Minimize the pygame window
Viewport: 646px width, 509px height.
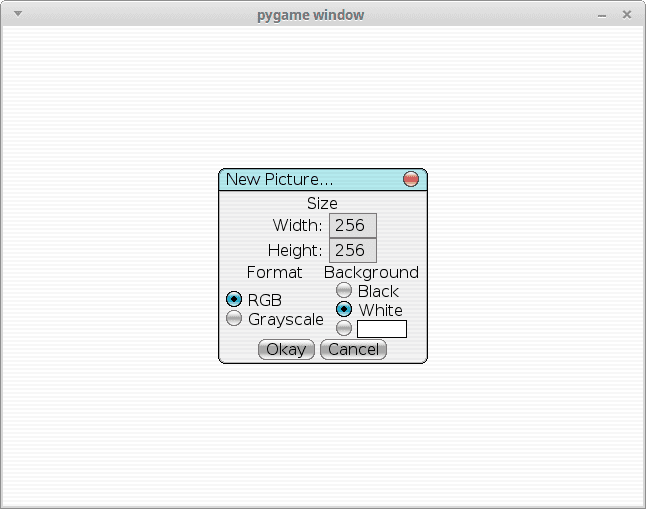pos(602,16)
